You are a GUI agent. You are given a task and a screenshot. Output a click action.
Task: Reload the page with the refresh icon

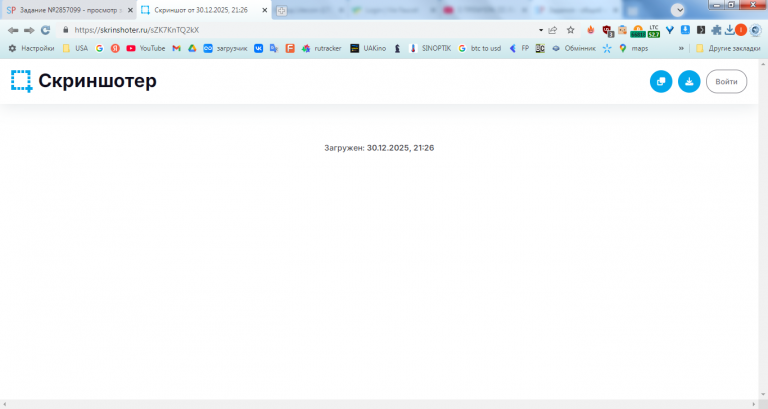[46, 30]
